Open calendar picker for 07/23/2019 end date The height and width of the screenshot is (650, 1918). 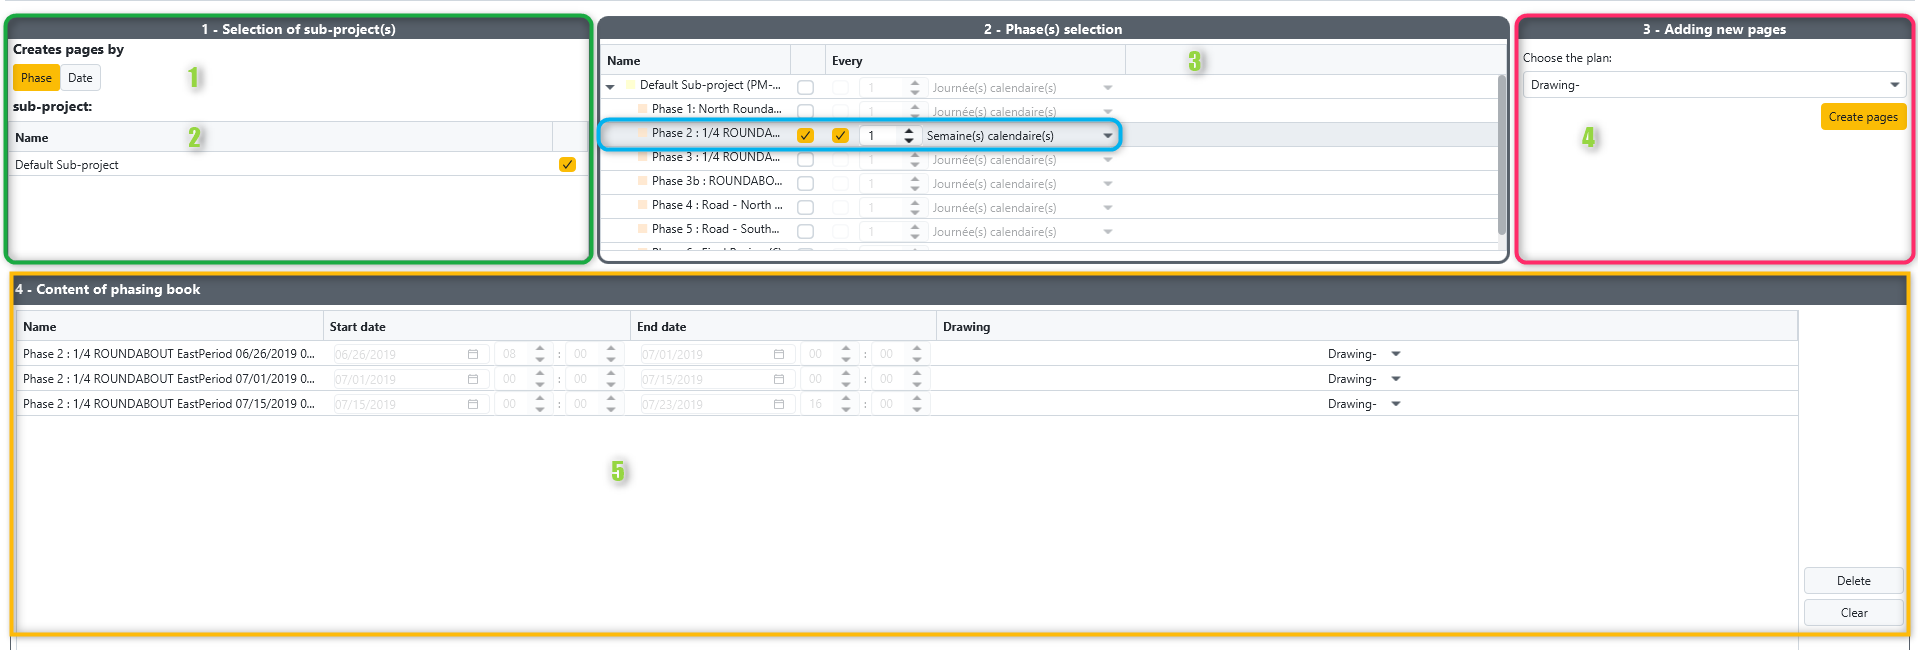click(x=779, y=404)
